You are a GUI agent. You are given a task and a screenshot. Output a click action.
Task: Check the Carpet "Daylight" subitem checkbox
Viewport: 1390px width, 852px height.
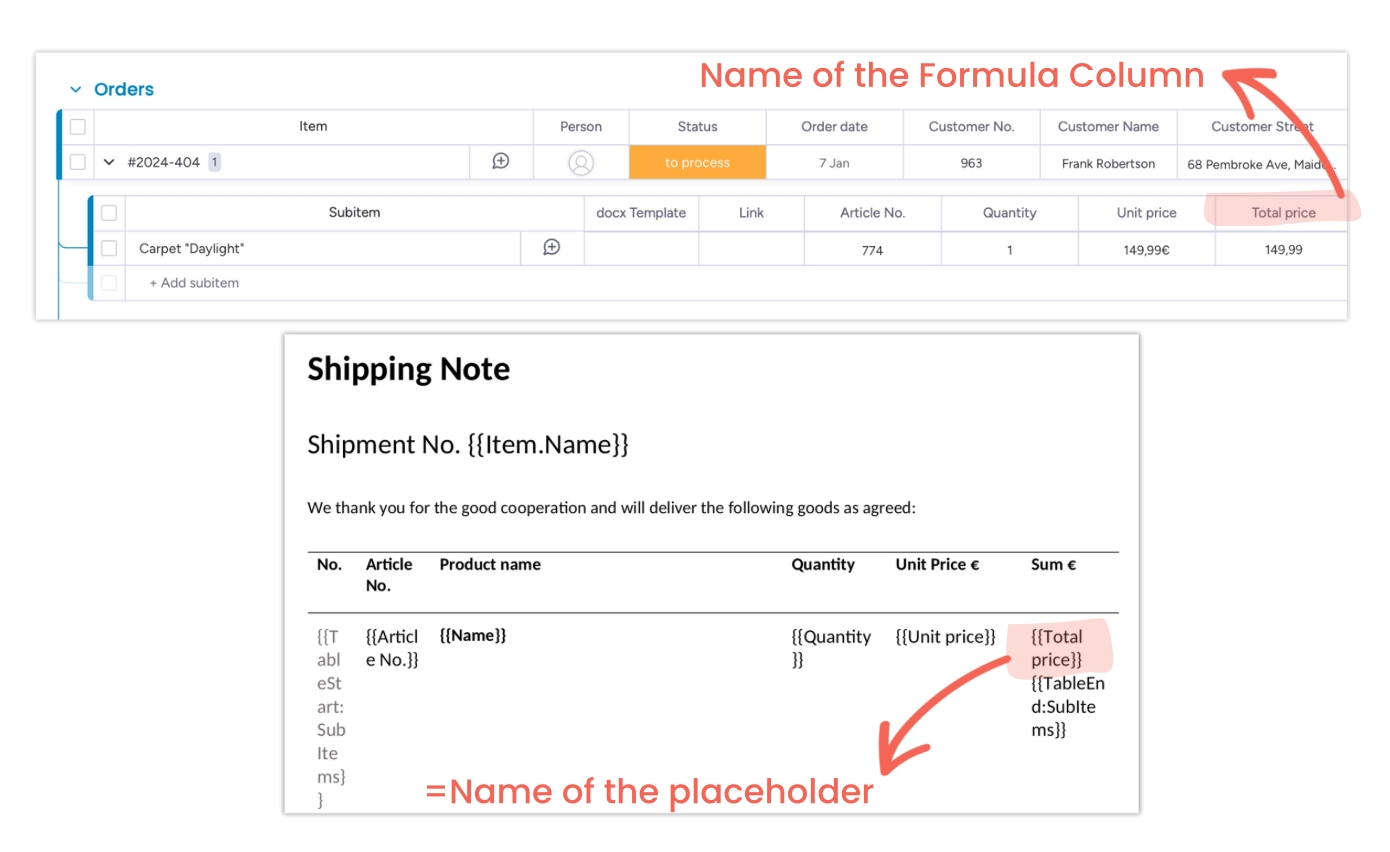(x=109, y=248)
